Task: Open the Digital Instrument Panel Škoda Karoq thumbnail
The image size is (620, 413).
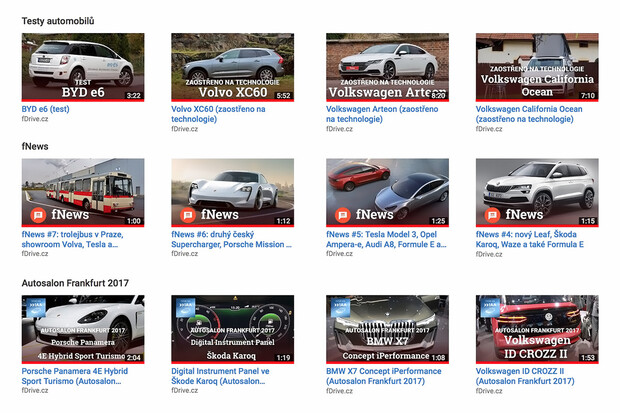Action: point(232,329)
